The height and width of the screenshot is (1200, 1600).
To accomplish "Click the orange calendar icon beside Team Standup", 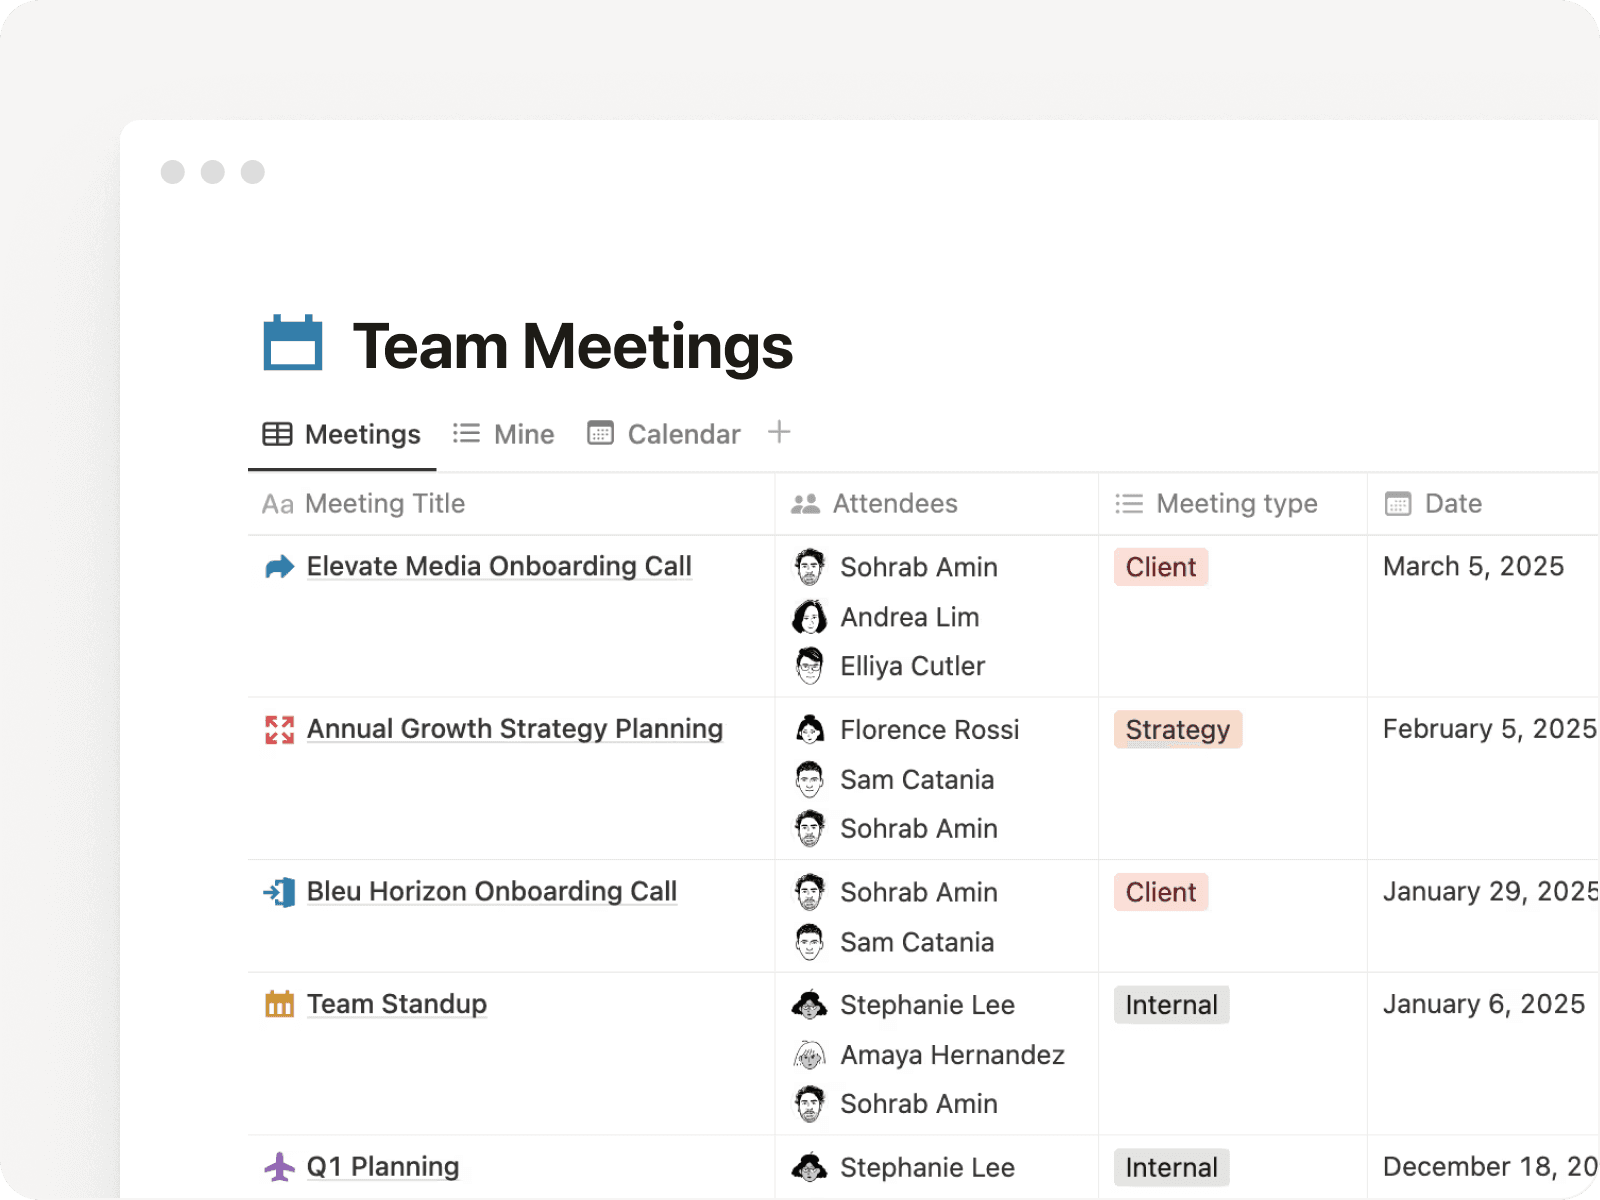I will pyautogui.click(x=279, y=1004).
